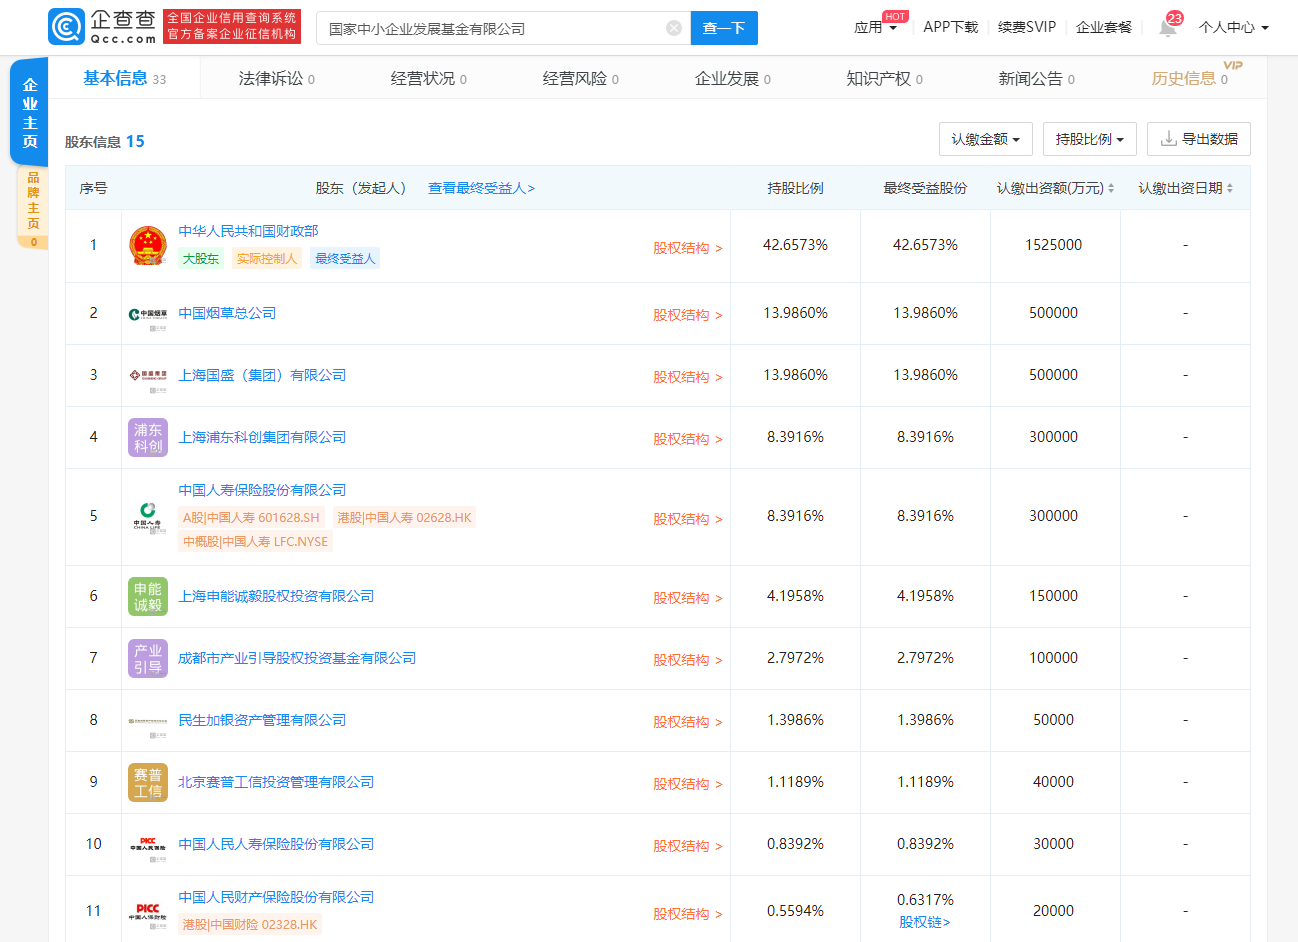Open the PICC life insurance logo
Viewport: 1298px width, 942px height.
148,845
